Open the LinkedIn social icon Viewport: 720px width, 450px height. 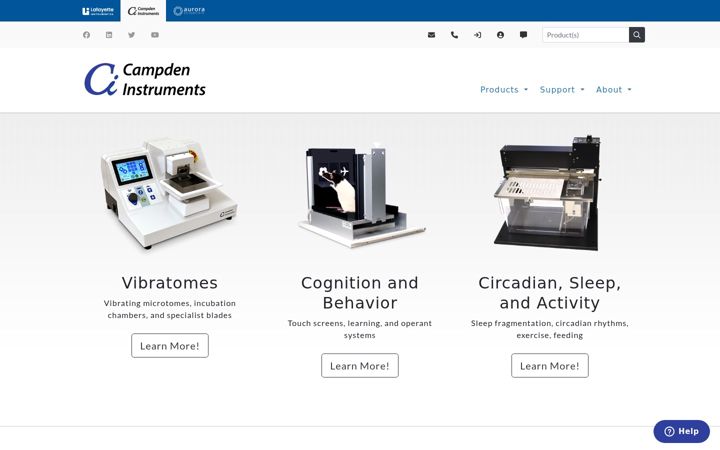109,35
